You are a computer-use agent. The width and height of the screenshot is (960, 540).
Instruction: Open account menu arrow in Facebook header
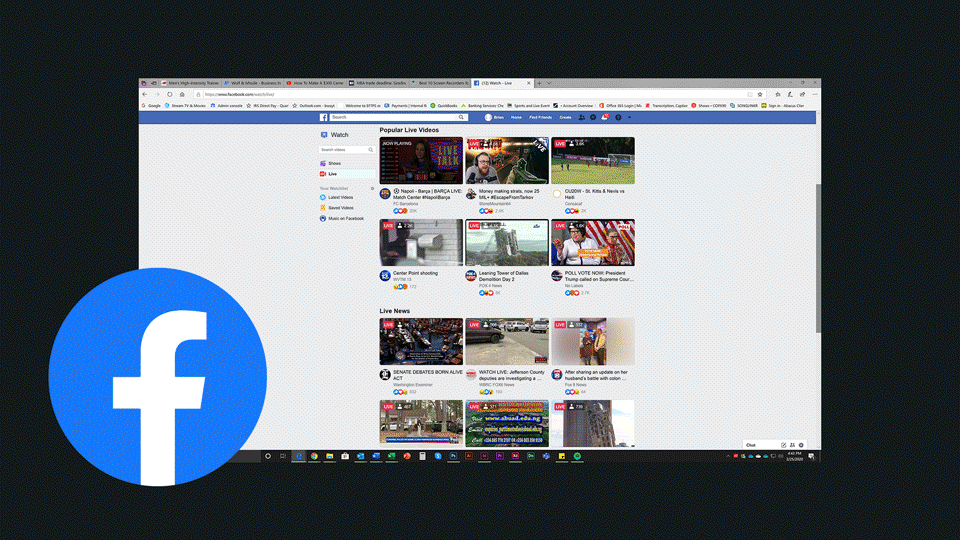point(629,118)
